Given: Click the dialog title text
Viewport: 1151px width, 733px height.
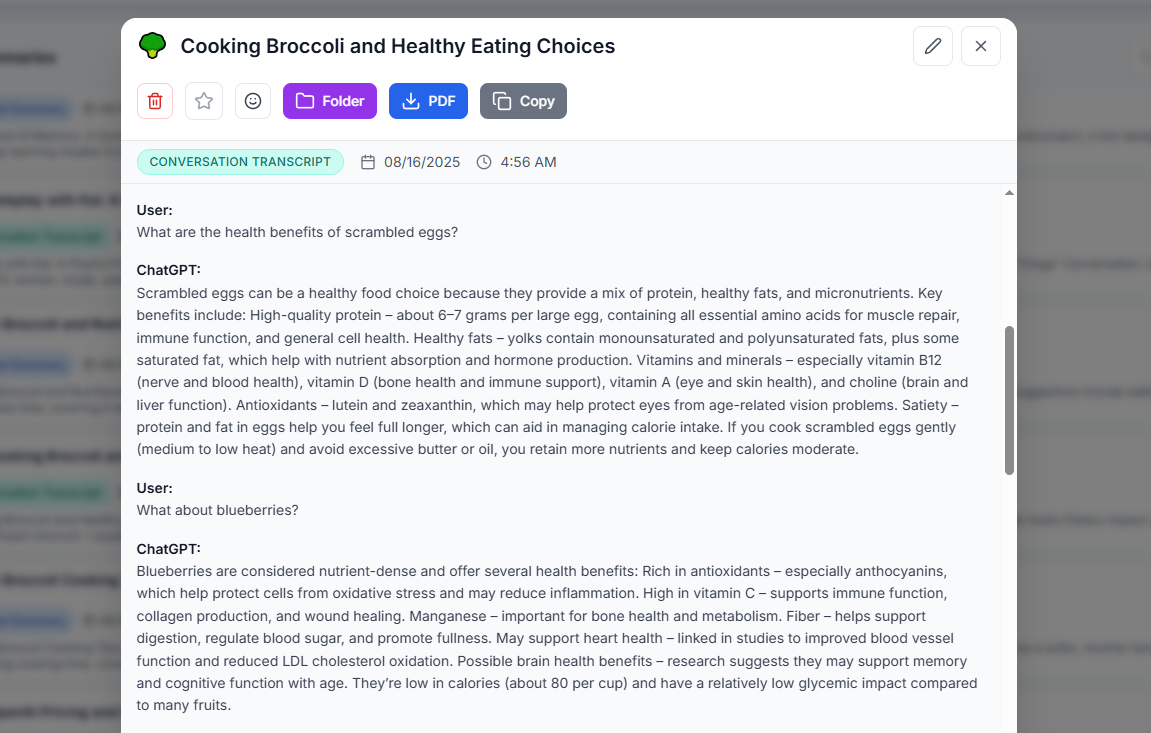Looking at the screenshot, I should 398,46.
